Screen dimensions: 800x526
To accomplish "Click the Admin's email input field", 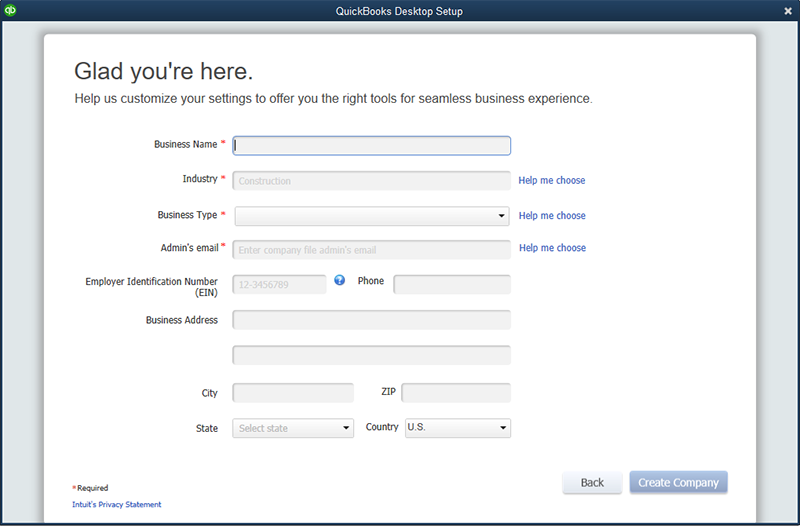I will tap(371, 250).
